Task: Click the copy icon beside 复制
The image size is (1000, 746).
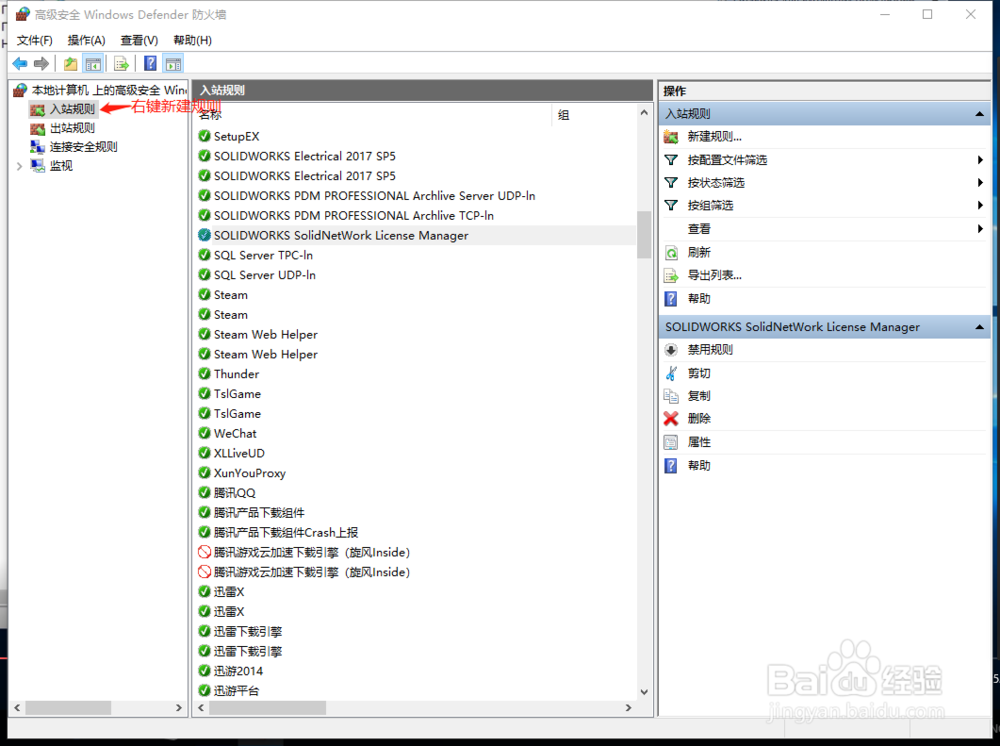Action: tap(671, 396)
